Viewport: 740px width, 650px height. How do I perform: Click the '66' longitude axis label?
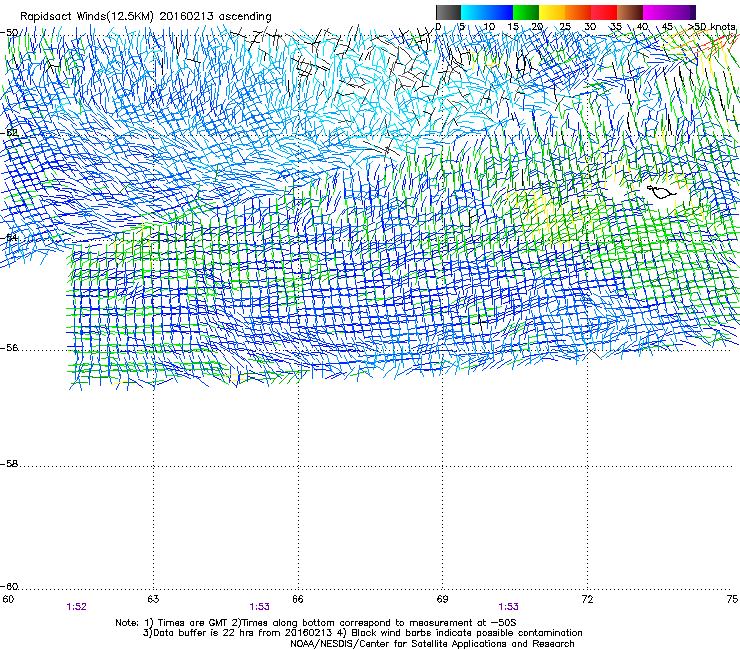click(x=298, y=599)
